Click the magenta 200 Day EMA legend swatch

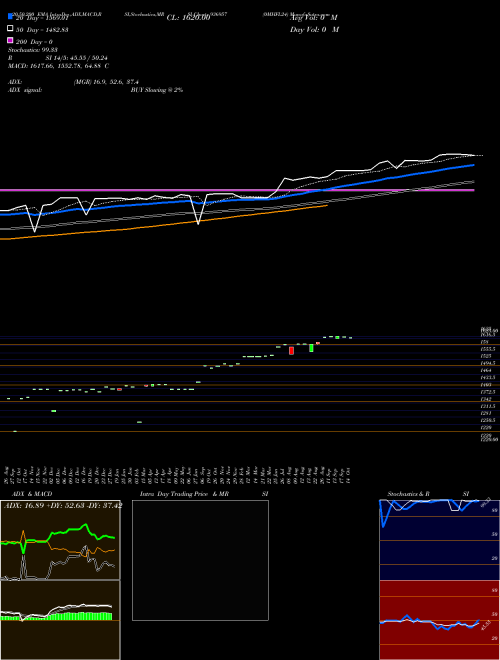tap(10, 40)
